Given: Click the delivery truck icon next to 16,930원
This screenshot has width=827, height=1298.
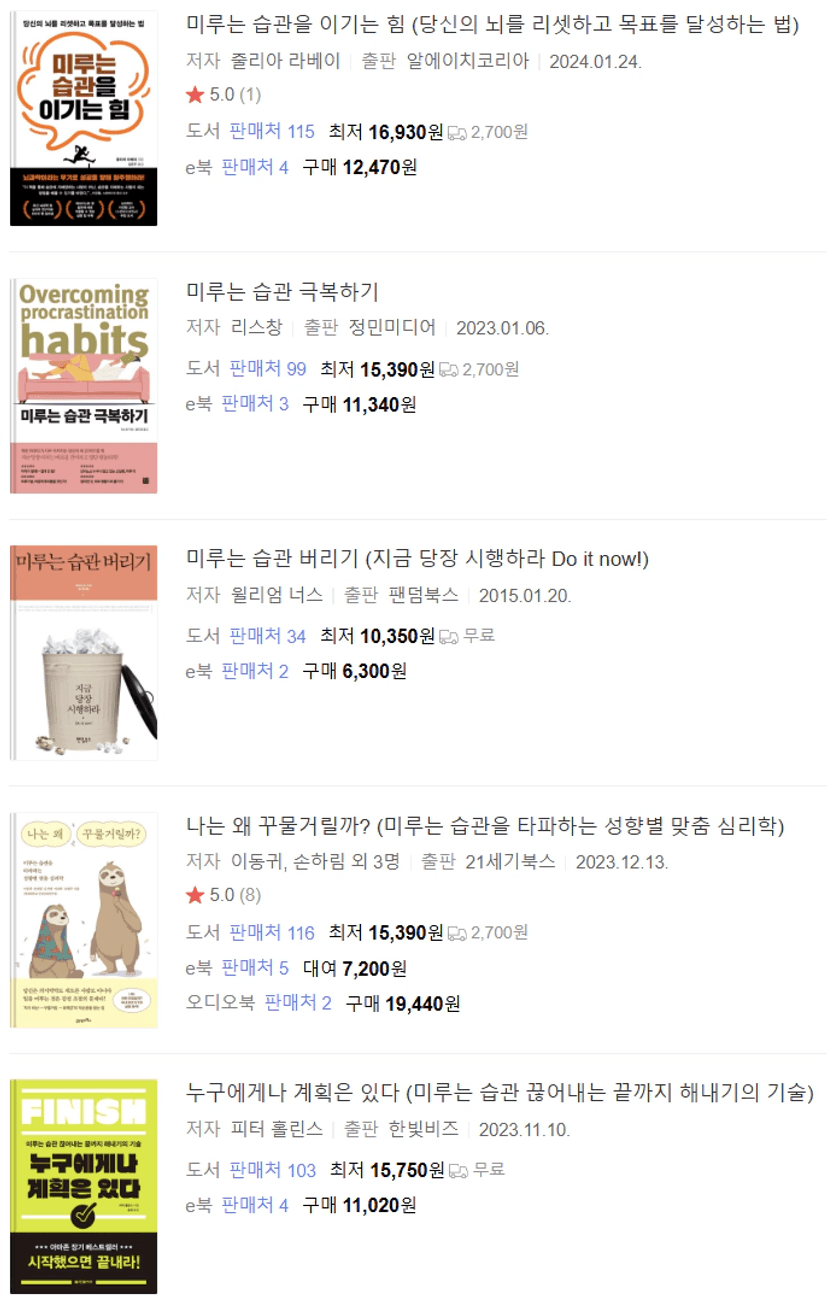Looking at the screenshot, I should tap(457, 132).
